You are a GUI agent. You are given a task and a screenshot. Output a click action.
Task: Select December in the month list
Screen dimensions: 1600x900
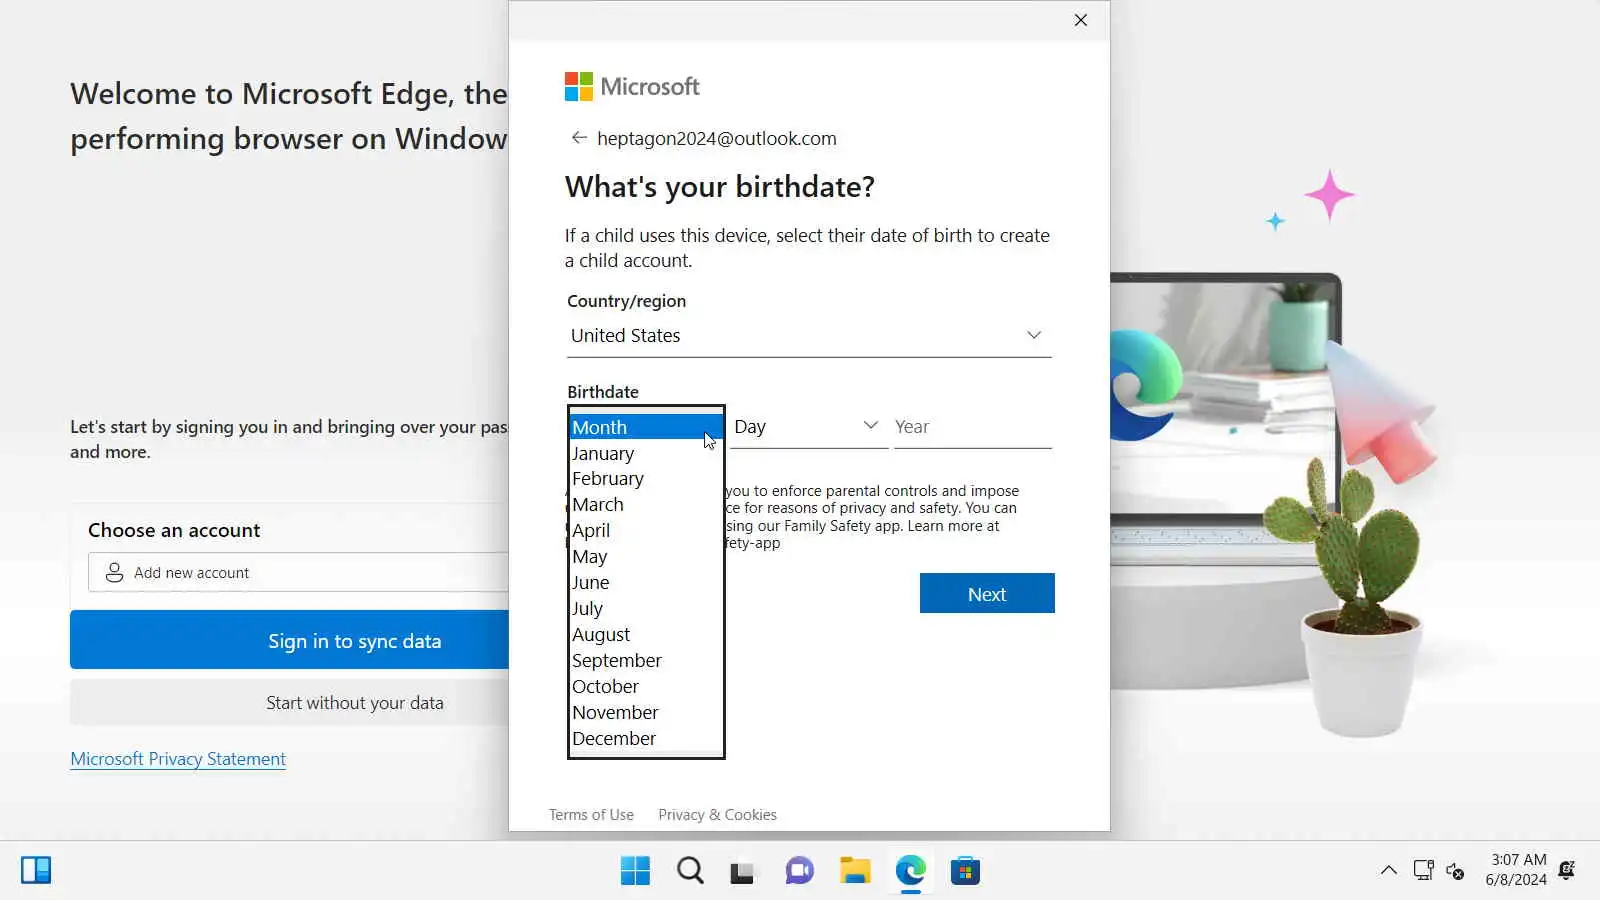point(646,739)
